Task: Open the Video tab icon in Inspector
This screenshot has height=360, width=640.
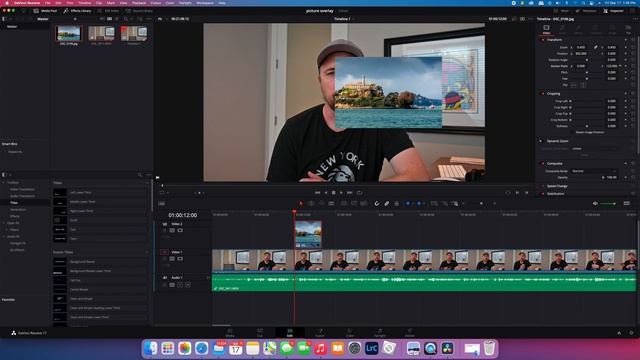Action: coord(546,29)
